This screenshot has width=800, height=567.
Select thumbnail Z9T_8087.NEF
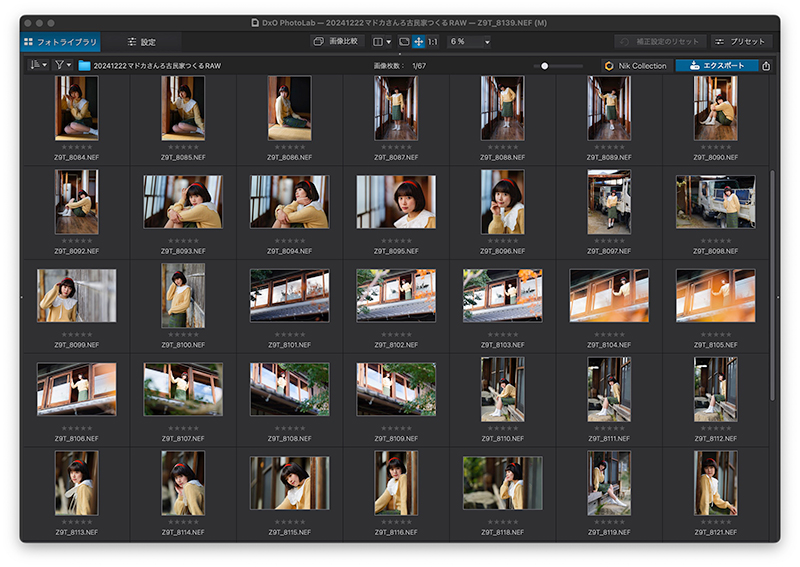tap(396, 108)
